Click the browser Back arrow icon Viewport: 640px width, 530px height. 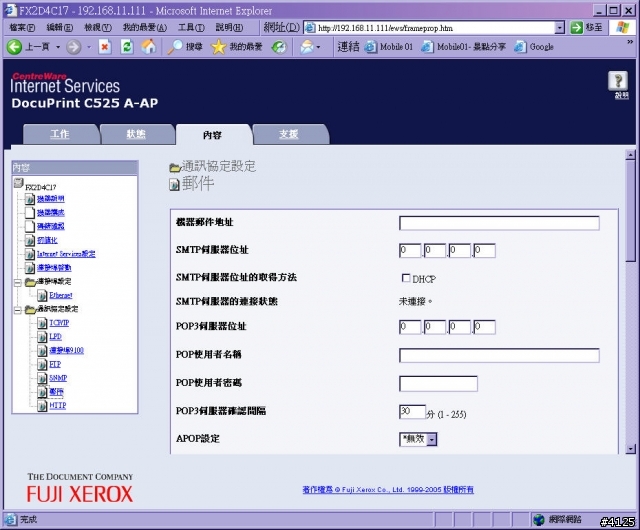[x=14, y=47]
